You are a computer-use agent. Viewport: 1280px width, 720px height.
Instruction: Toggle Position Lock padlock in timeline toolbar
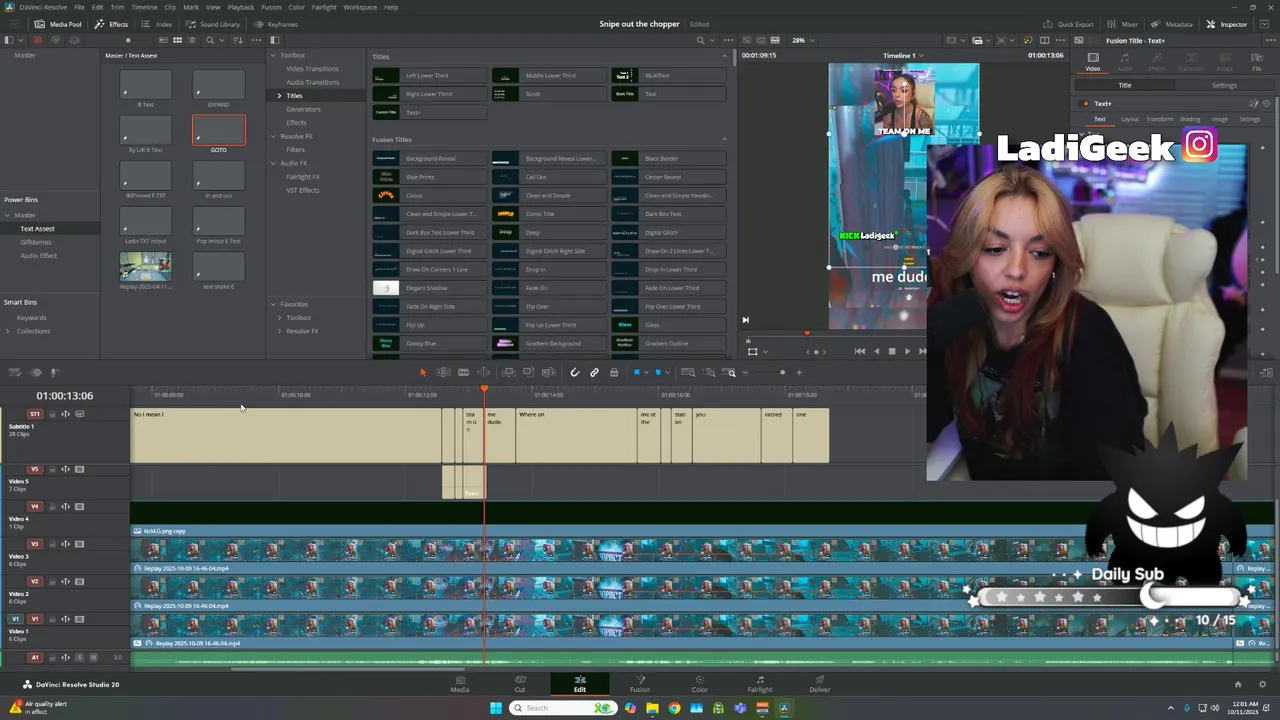pyautogui.click(x=614, y=372)
